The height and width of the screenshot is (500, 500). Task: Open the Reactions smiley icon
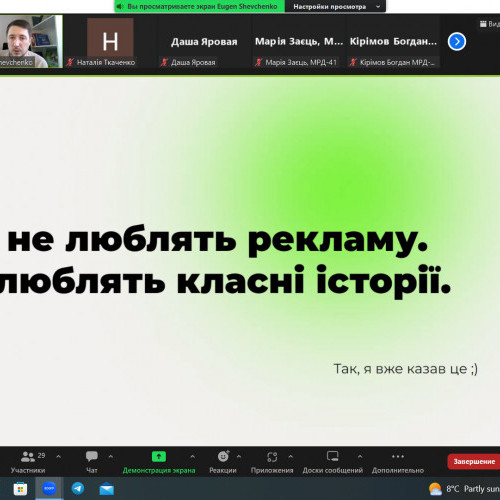223,456
